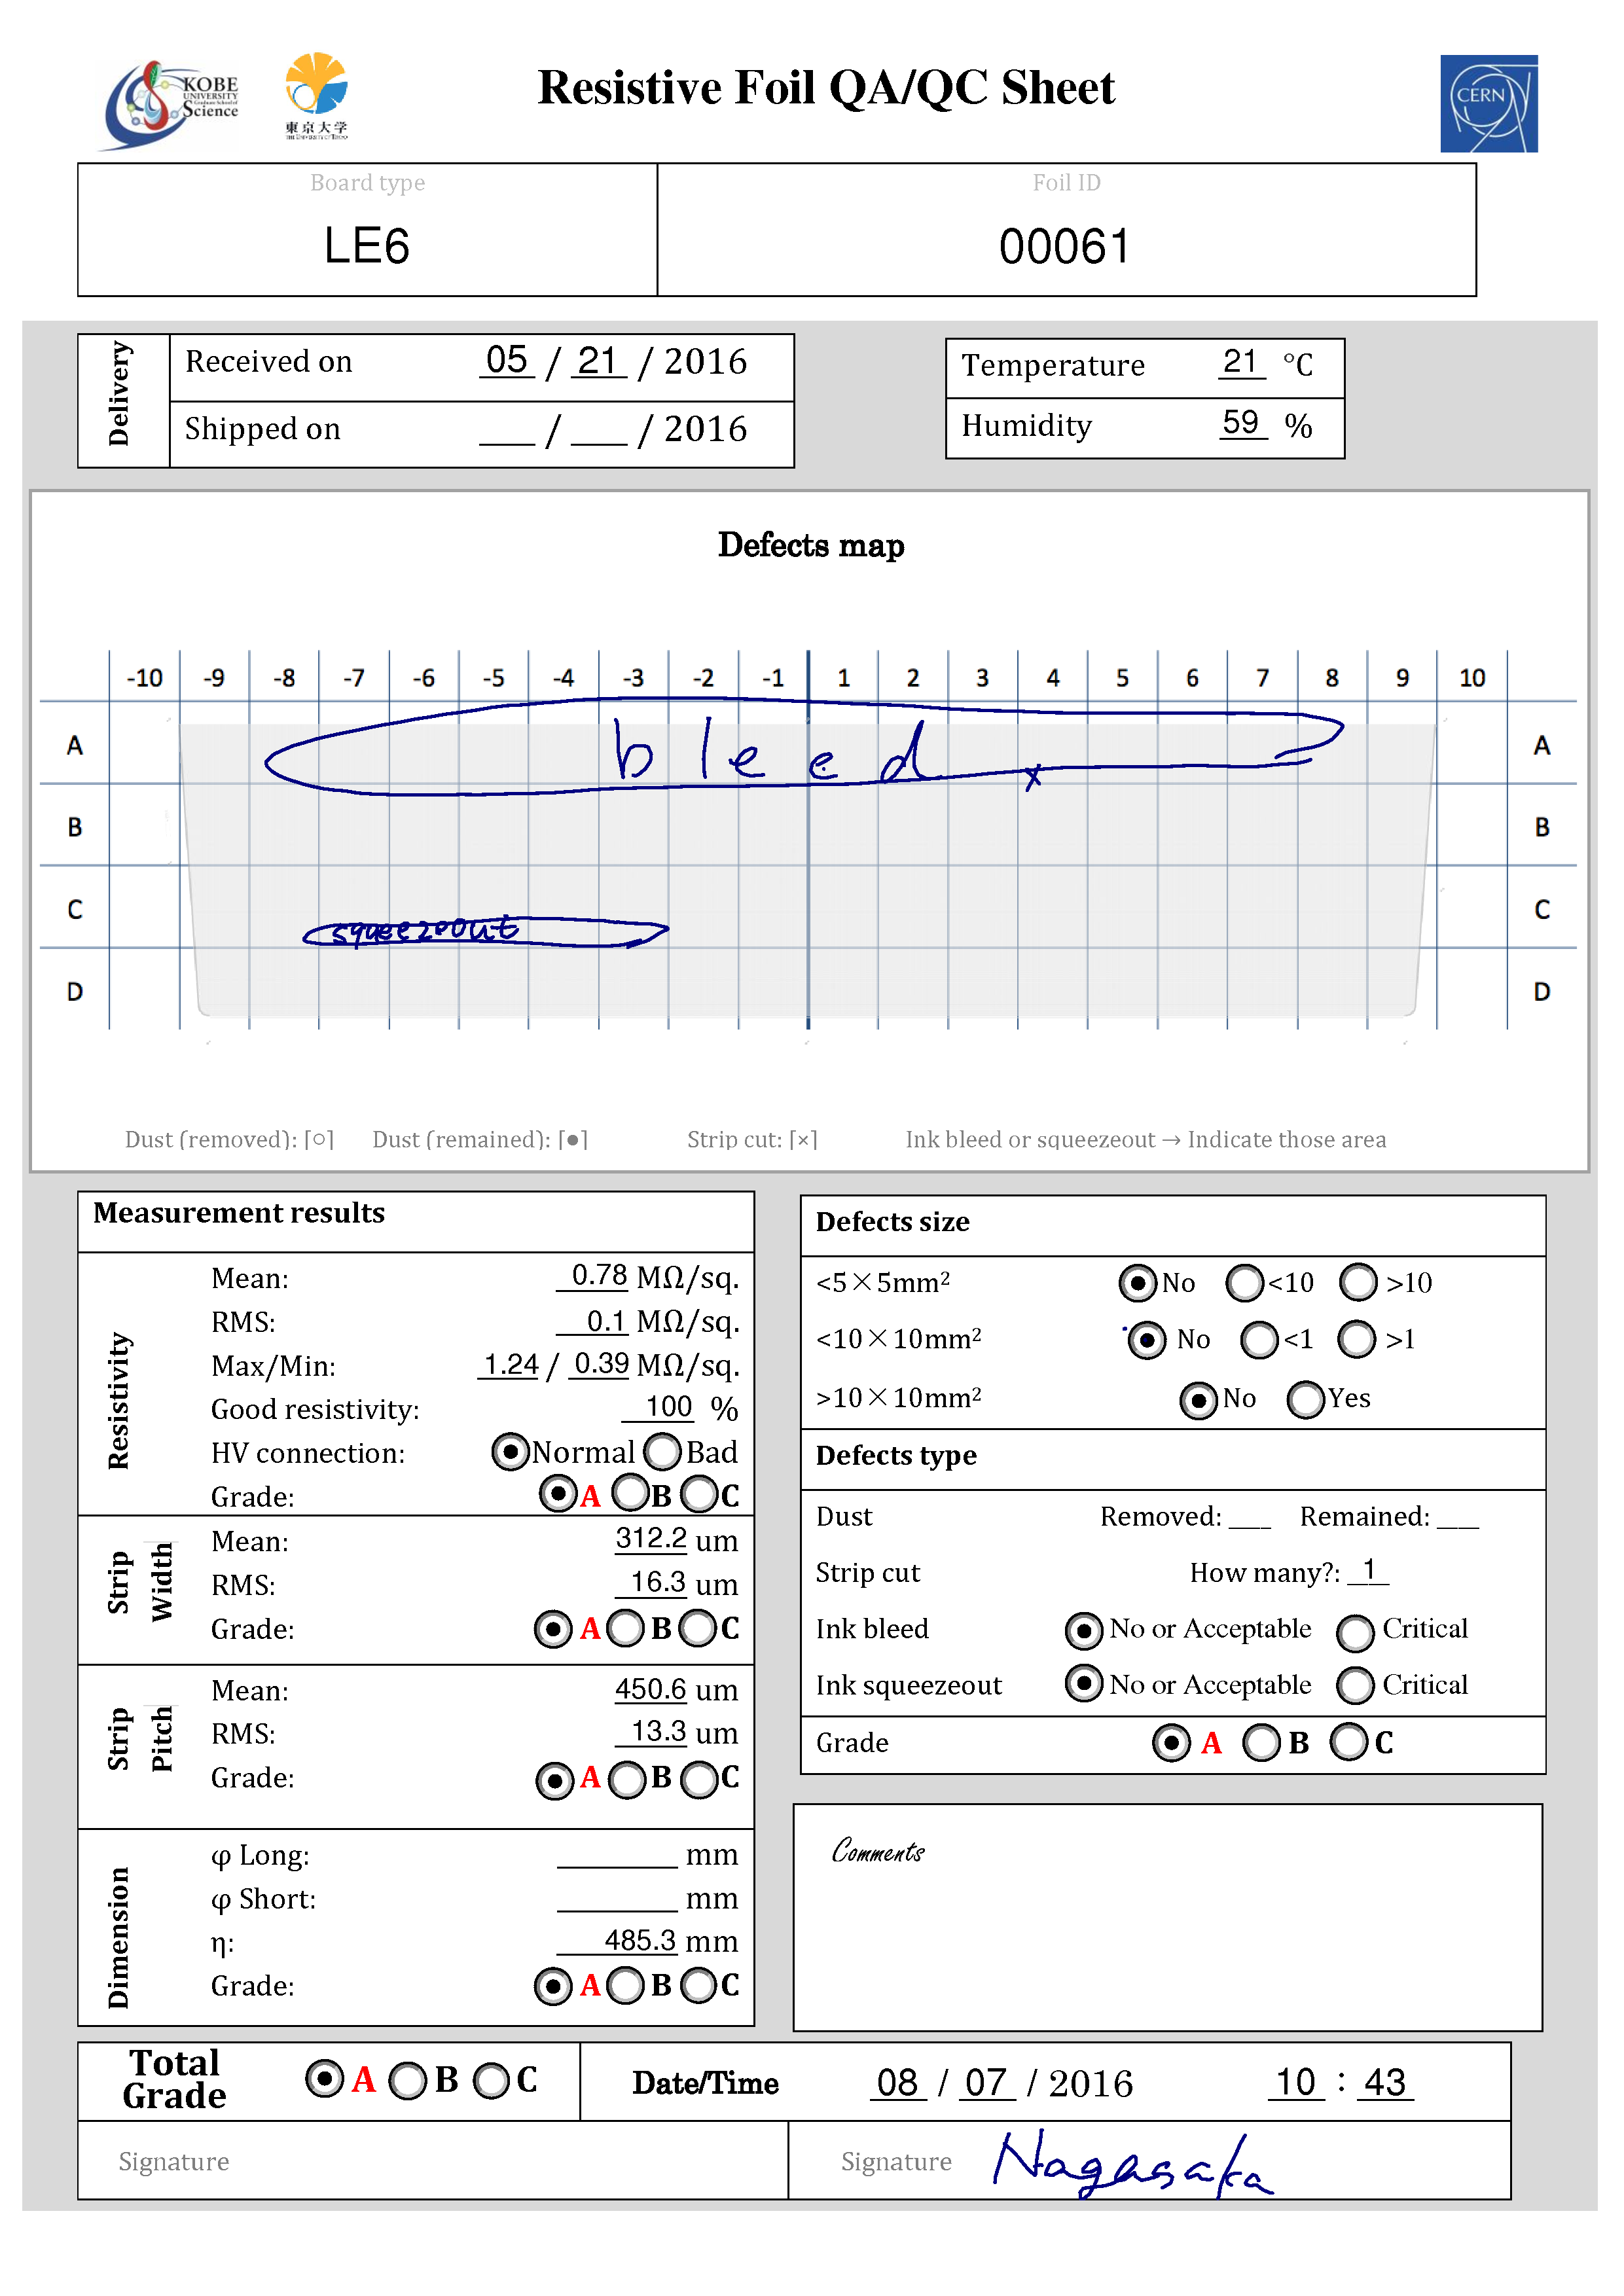
Task: Edit Strip Pitch Mean 450.6
Action: click(x=651, y=1689)
